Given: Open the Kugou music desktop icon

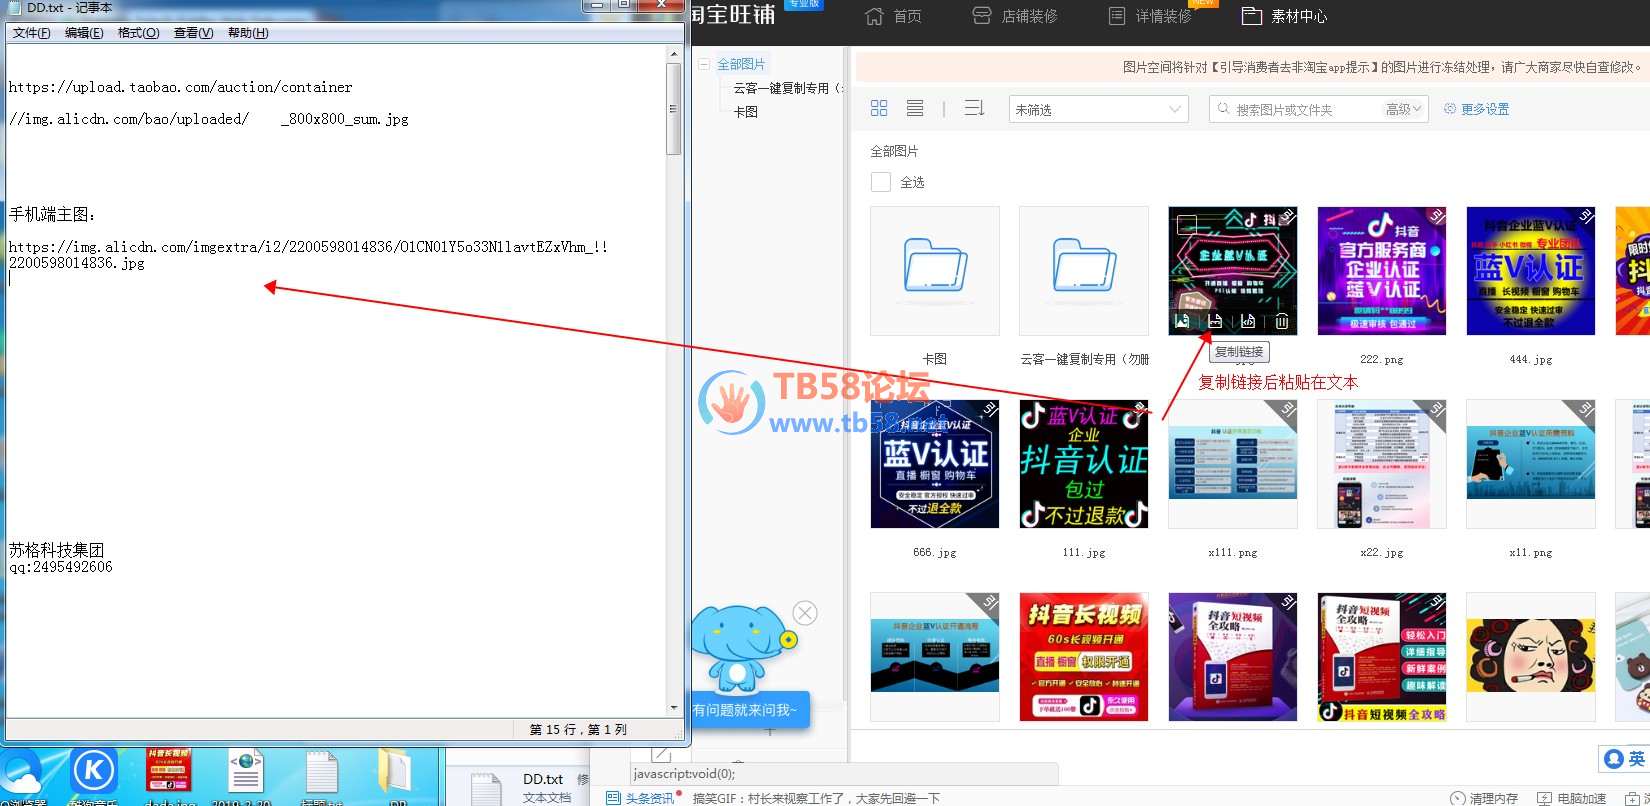Looking at the screenshot, I should pos(94,773).
